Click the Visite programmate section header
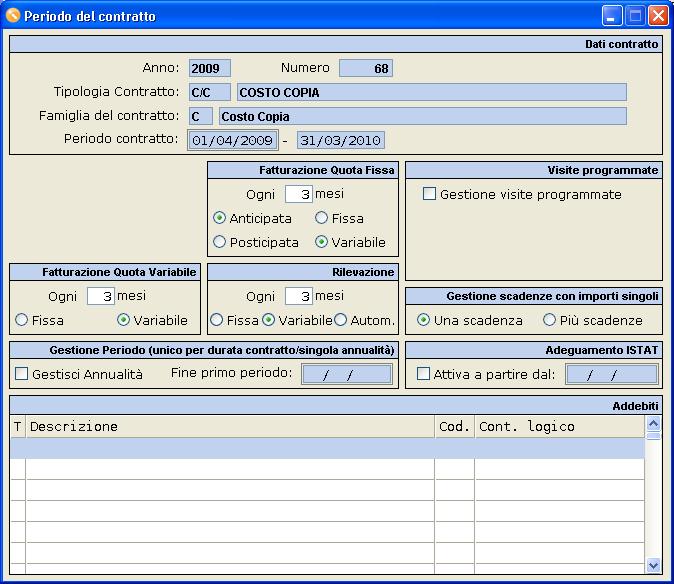The width and height of the screenshot is (674, 584). pos(533,170)
